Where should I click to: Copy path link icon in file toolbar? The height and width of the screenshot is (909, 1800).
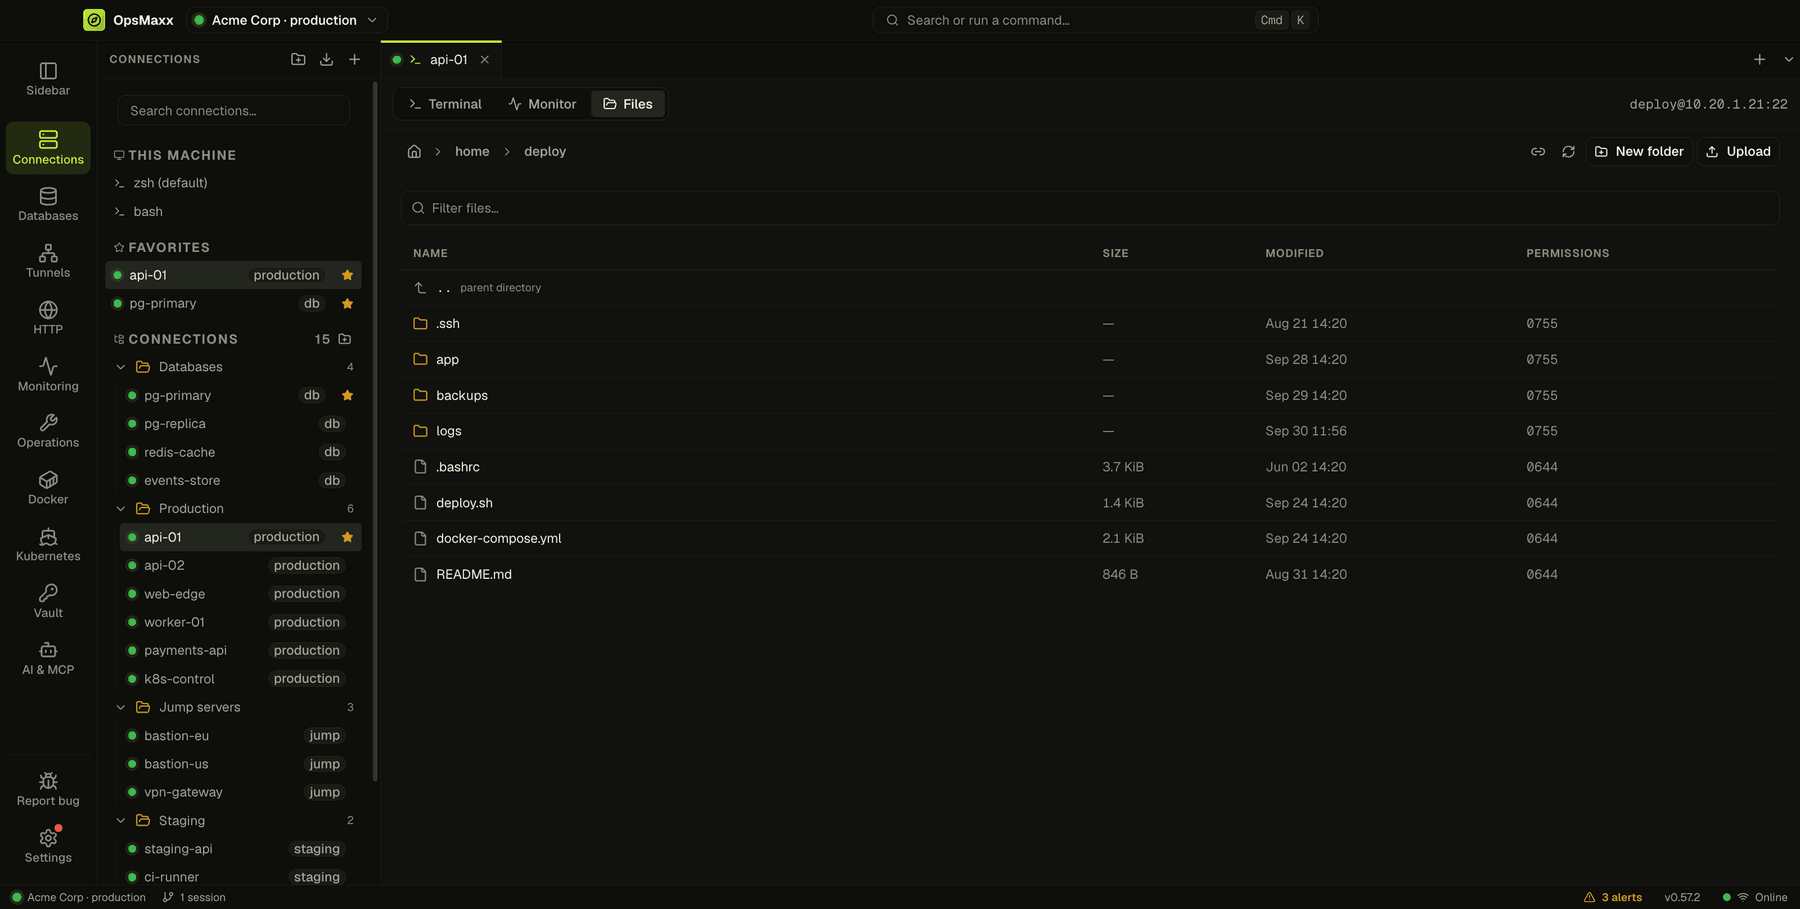pos(1538,152)
